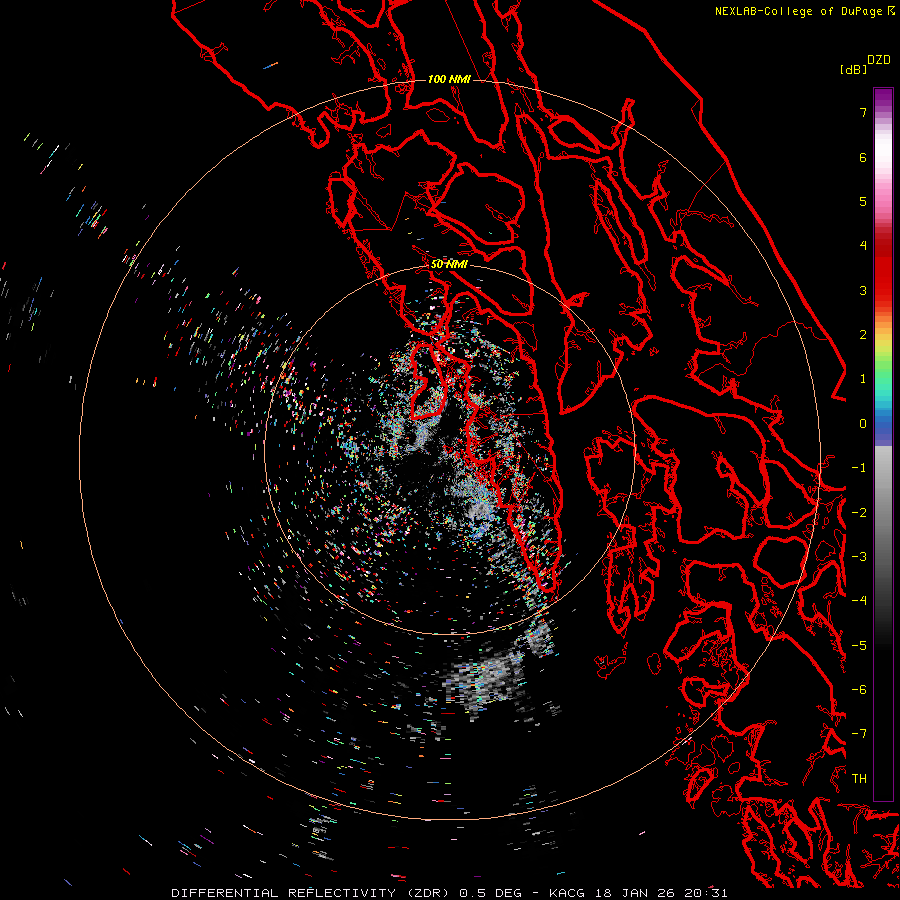
Task: Click the -5 value on color scale
Action: tap(859, 646)
